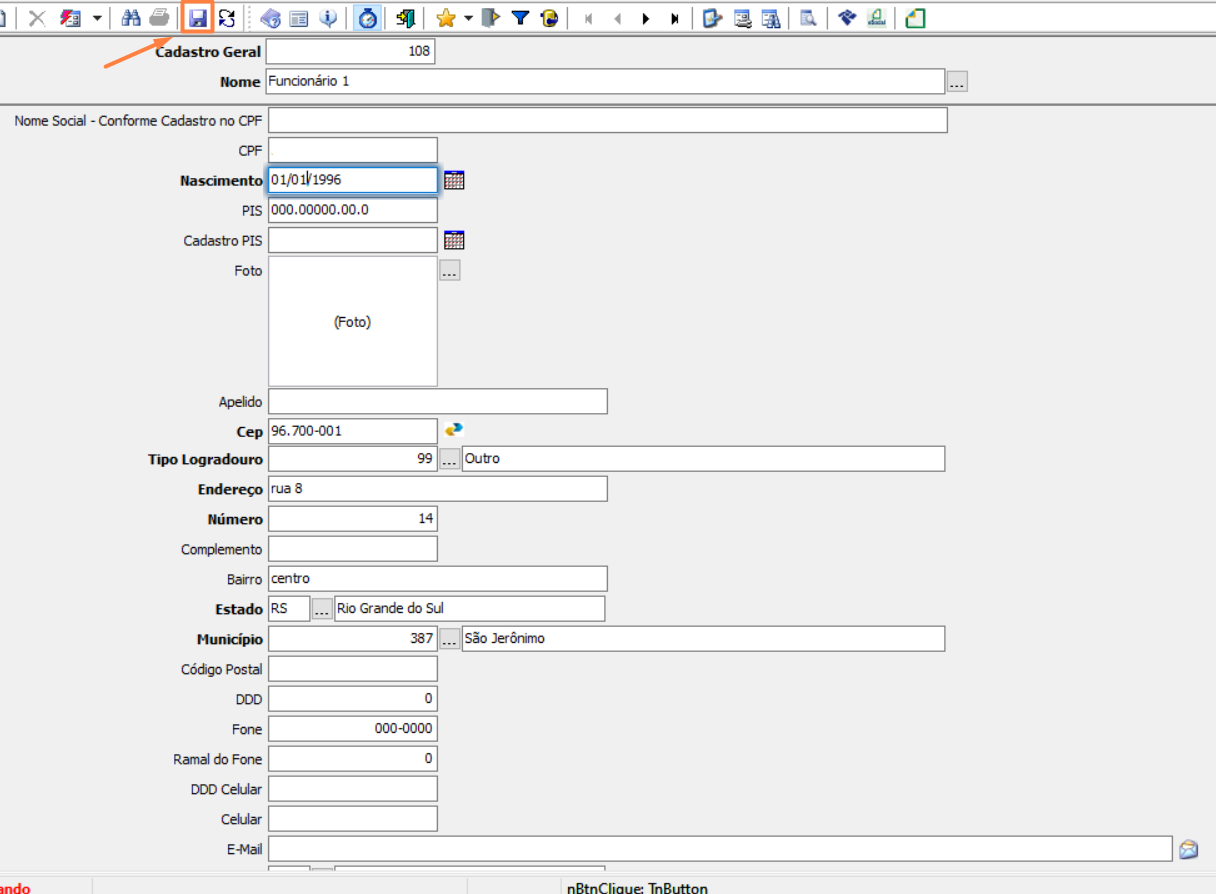Viewport: 1216px width, 894px height.
Task: Click the printer icon in toolbar
Action: [158, 18]
